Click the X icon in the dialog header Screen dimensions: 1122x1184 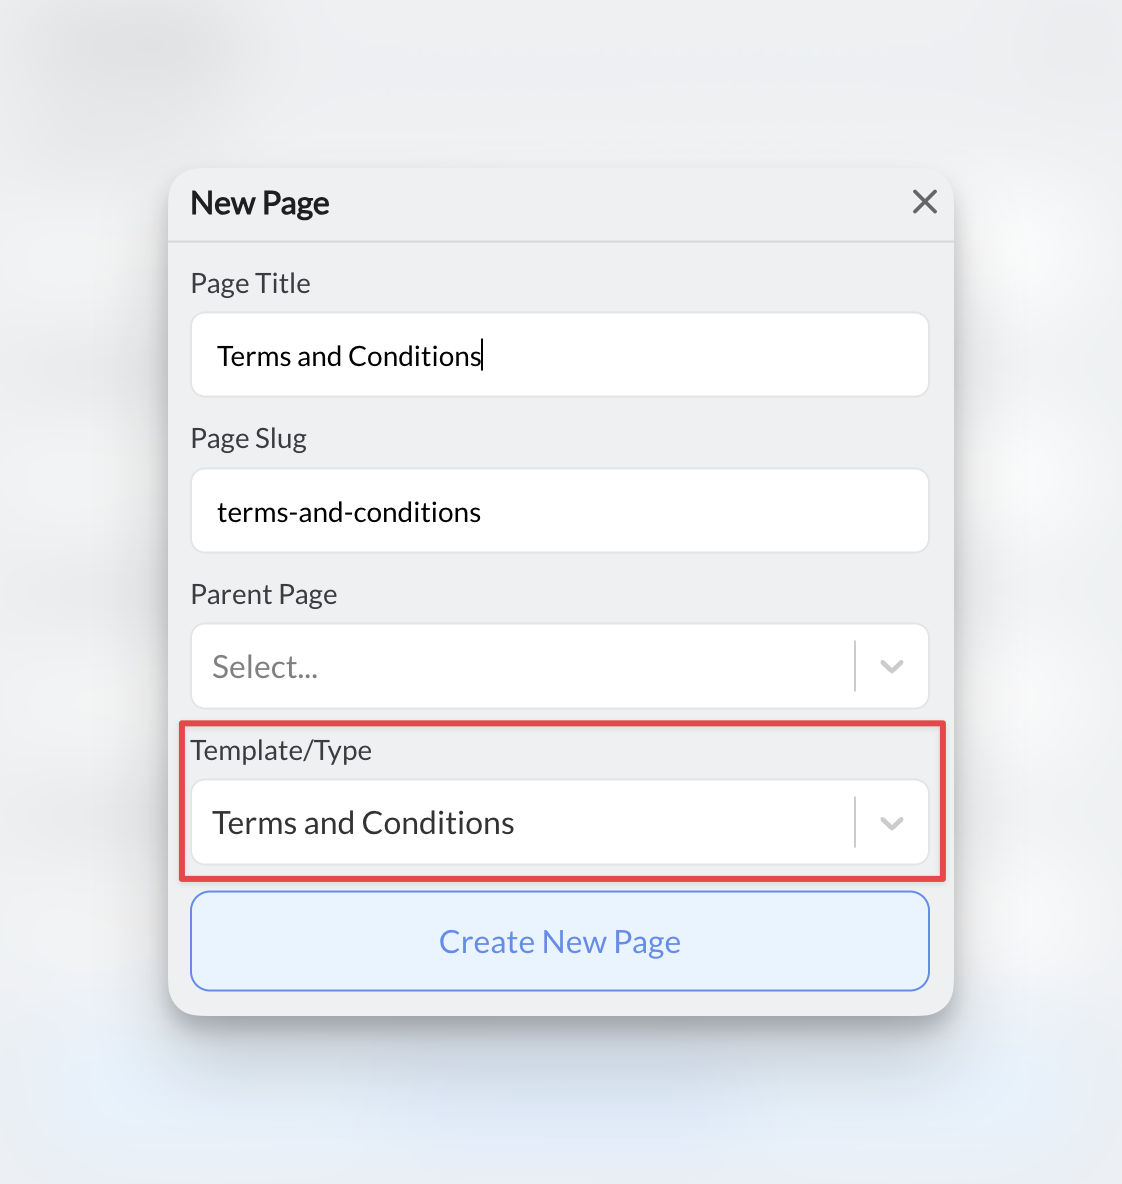pyautogui.click(x=924, y=202)
